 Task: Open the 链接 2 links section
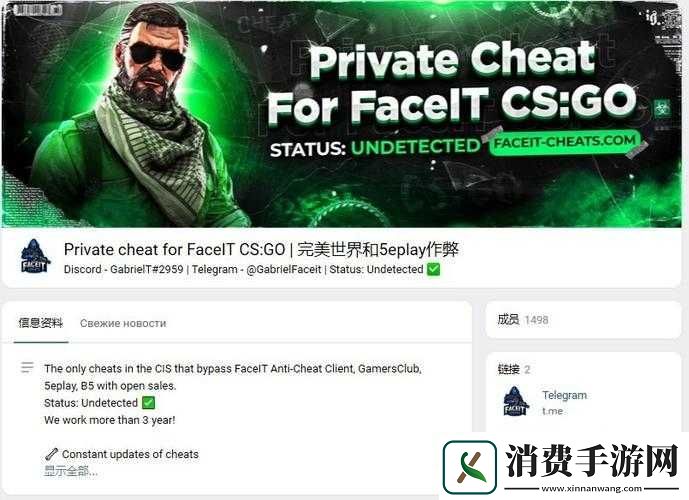click(x=514, y=370)
